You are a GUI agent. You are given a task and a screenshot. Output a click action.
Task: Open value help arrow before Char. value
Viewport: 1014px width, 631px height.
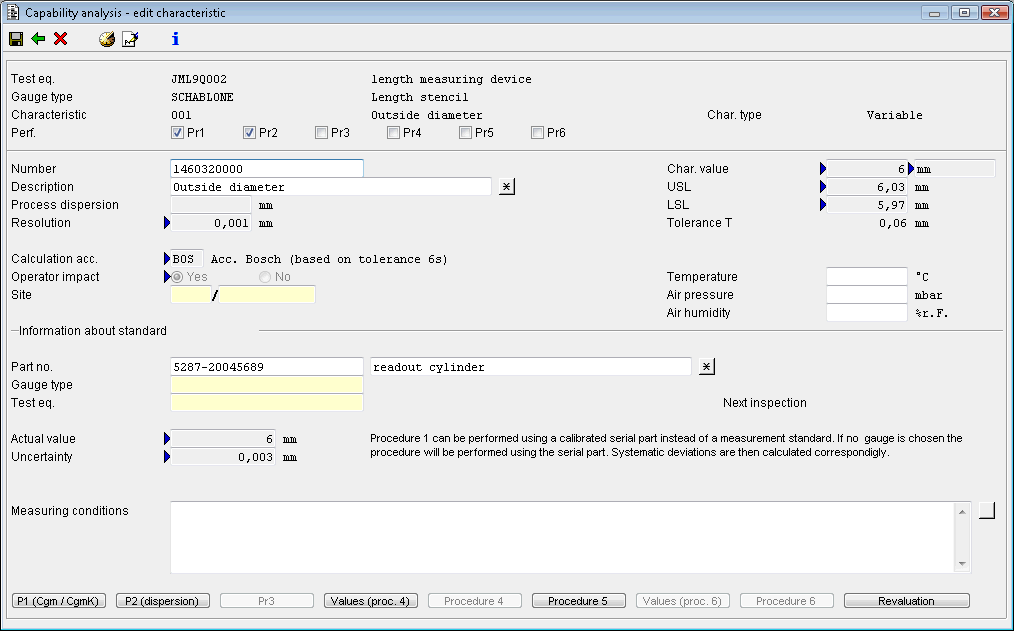coord(823,169)
